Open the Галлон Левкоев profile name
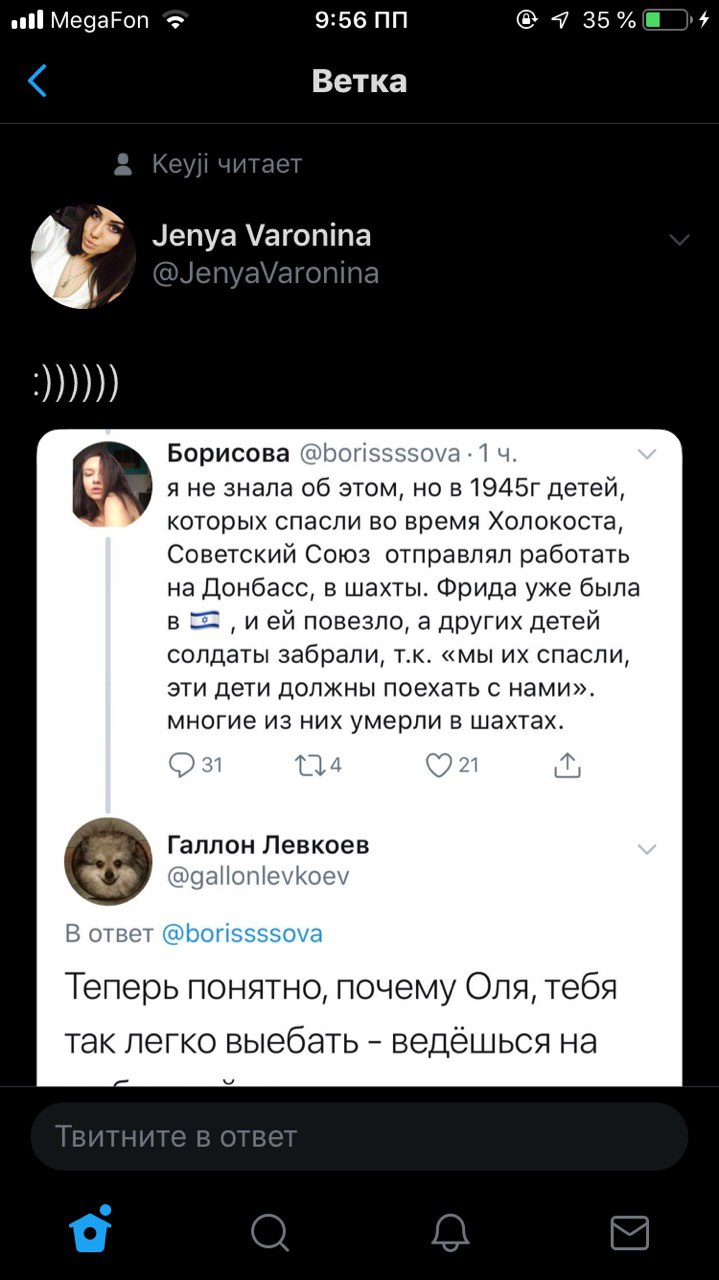The height and width of the screenshot is (1280, 719). pyautogui.click(x=268, y=845)
